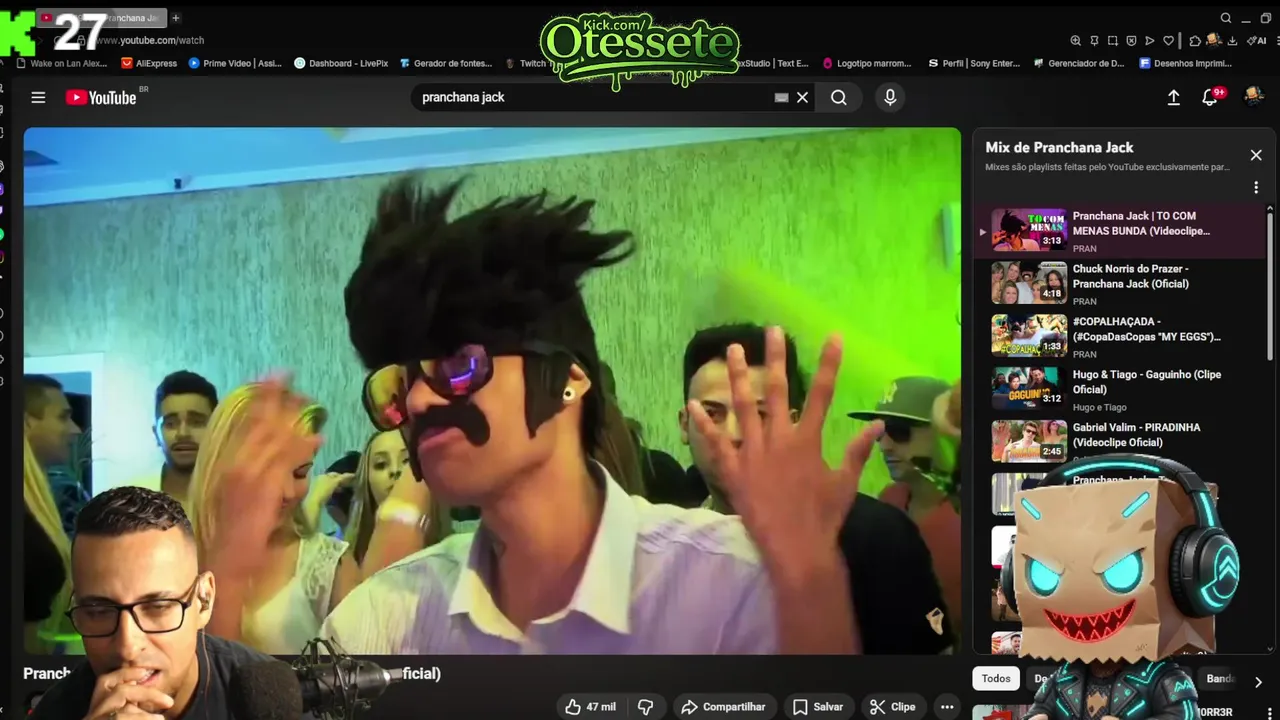Close the Mix de Pranchana Jack panel
The width and height of the screenshot is (1280, 720).
pos(1256,155)
